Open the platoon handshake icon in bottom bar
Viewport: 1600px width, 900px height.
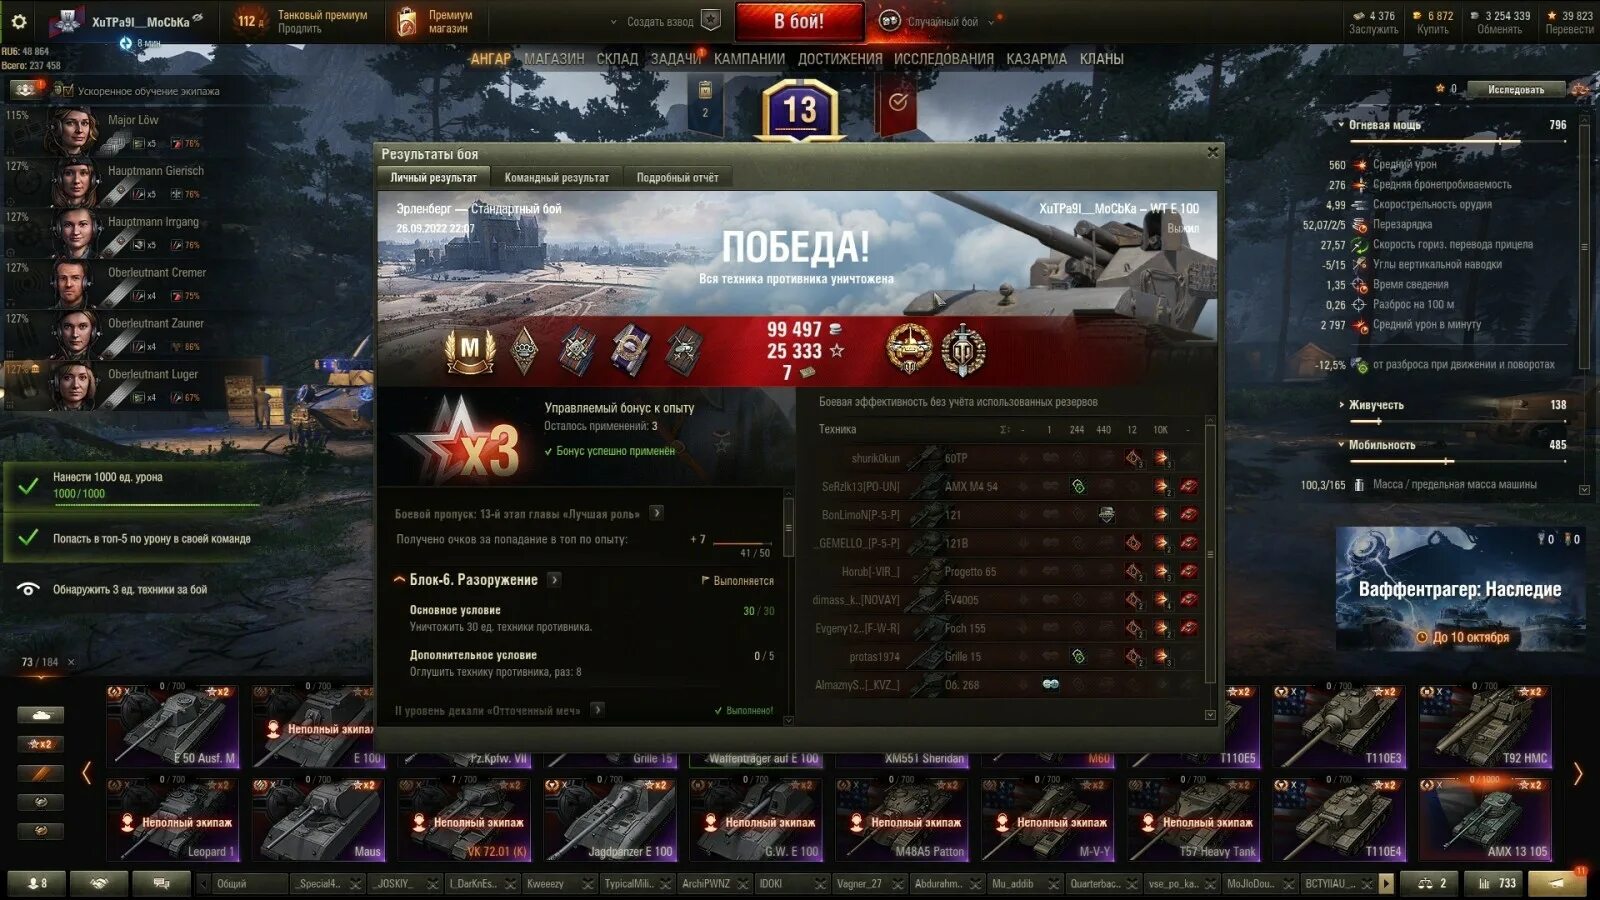point(98,883)
